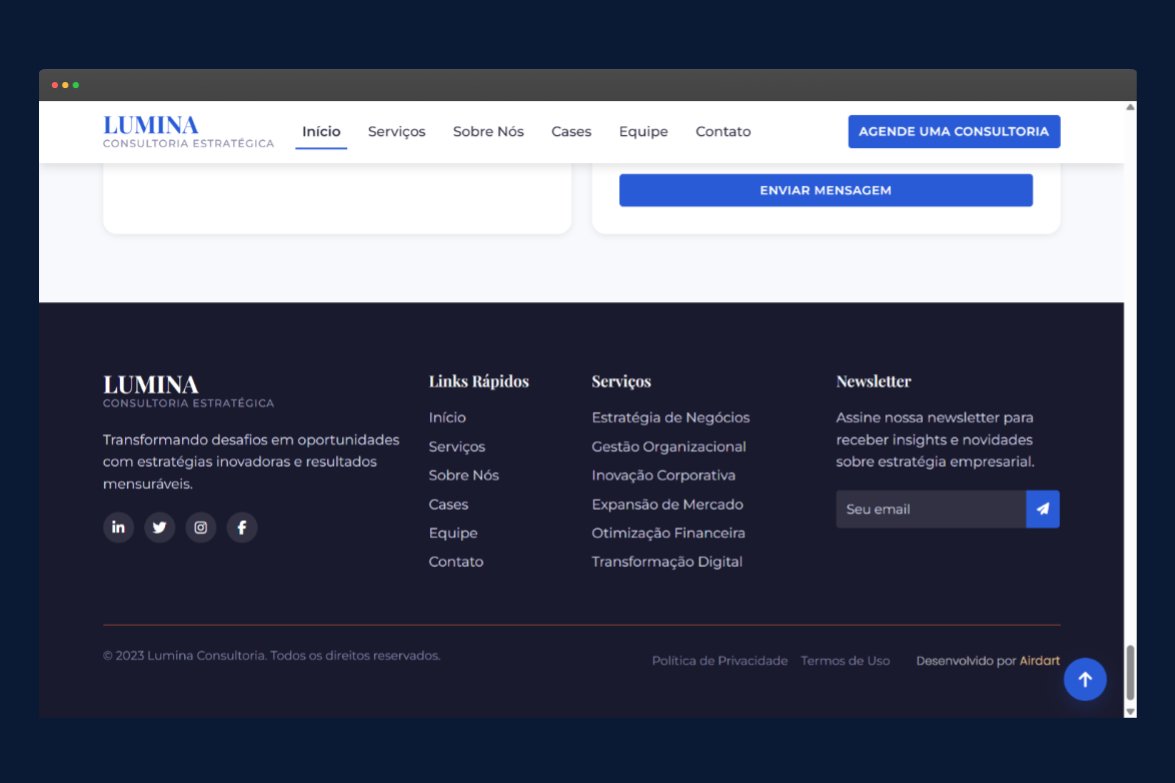Viewport: 1175px width, 783px height.
Task: Click Transformação Digital in Serviços column
Action: click(x=666, y=561)
